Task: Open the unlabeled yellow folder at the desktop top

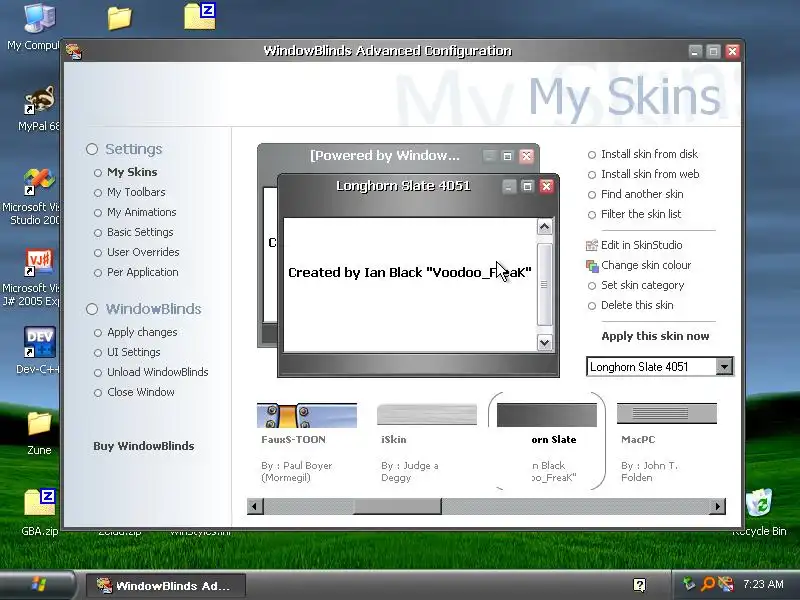Action: point(119,18)
